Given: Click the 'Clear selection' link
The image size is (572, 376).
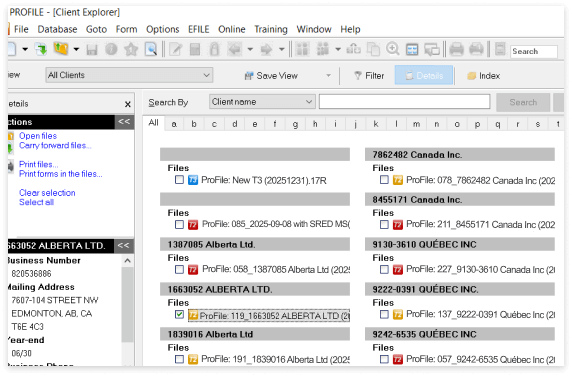Looking at the screenshot, I should [x=47, y=193].
